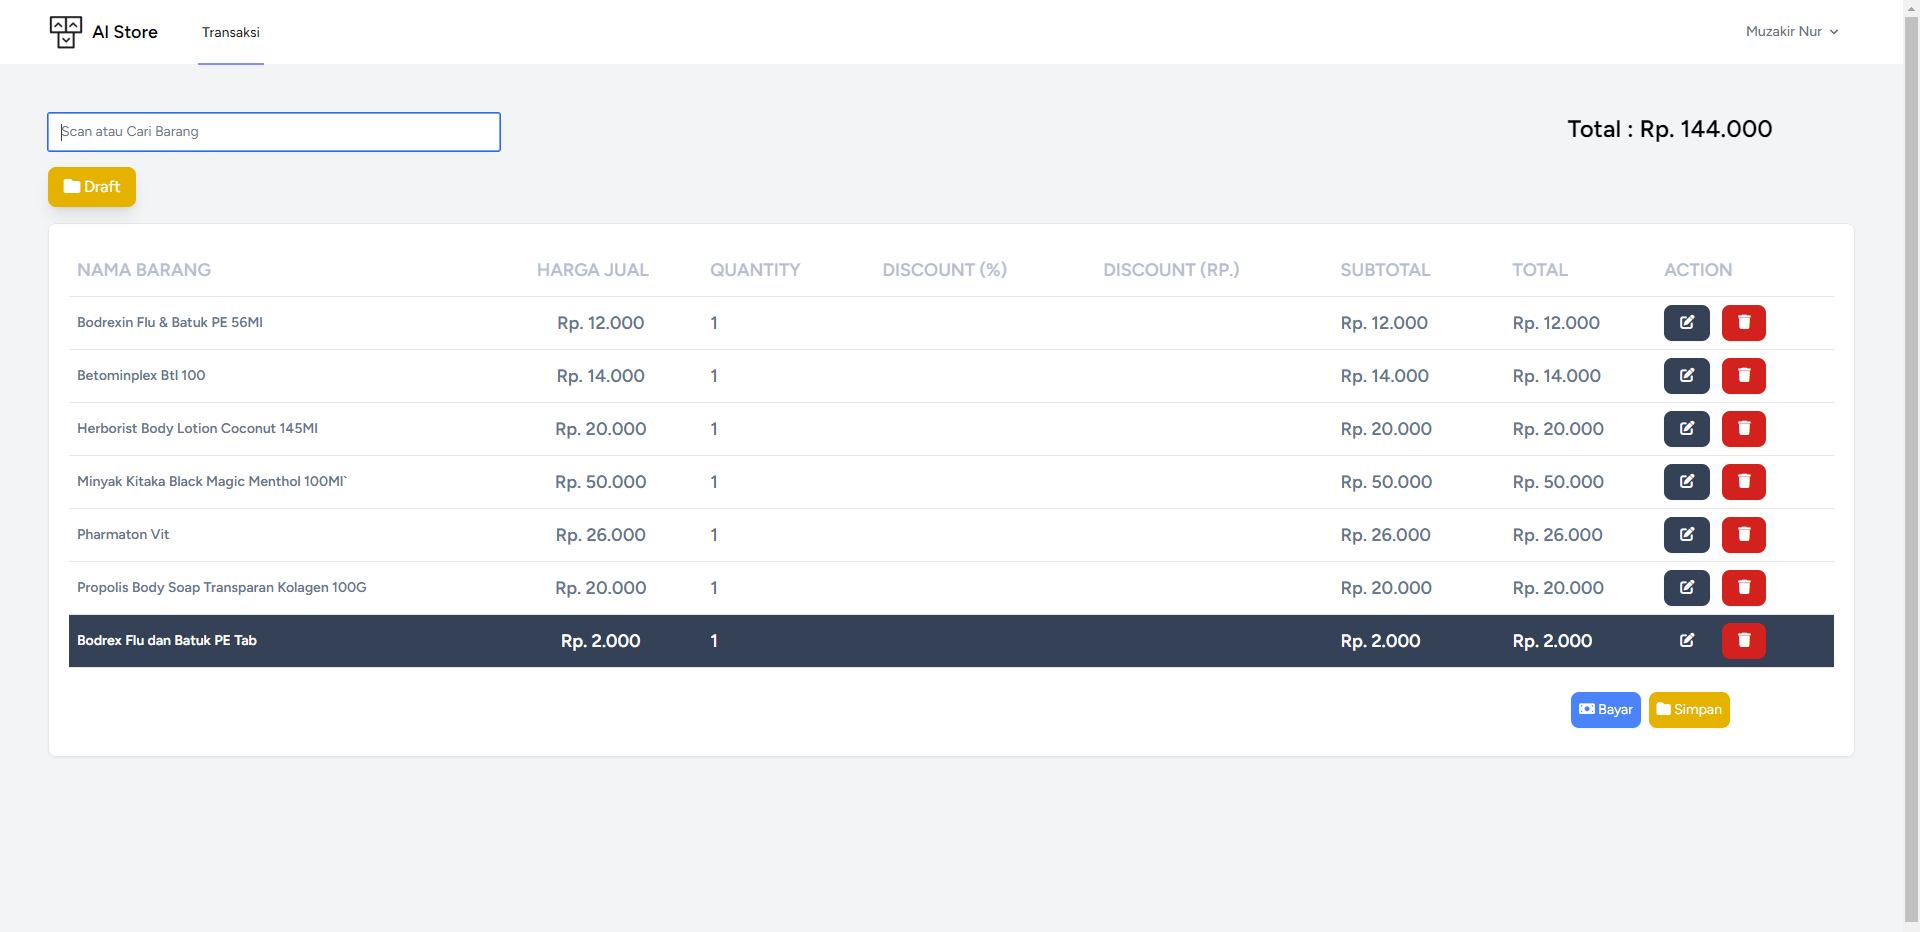Click the payment icon inside Bayar button
This screenshot has width=1920, height=932.
point(1588,710)
